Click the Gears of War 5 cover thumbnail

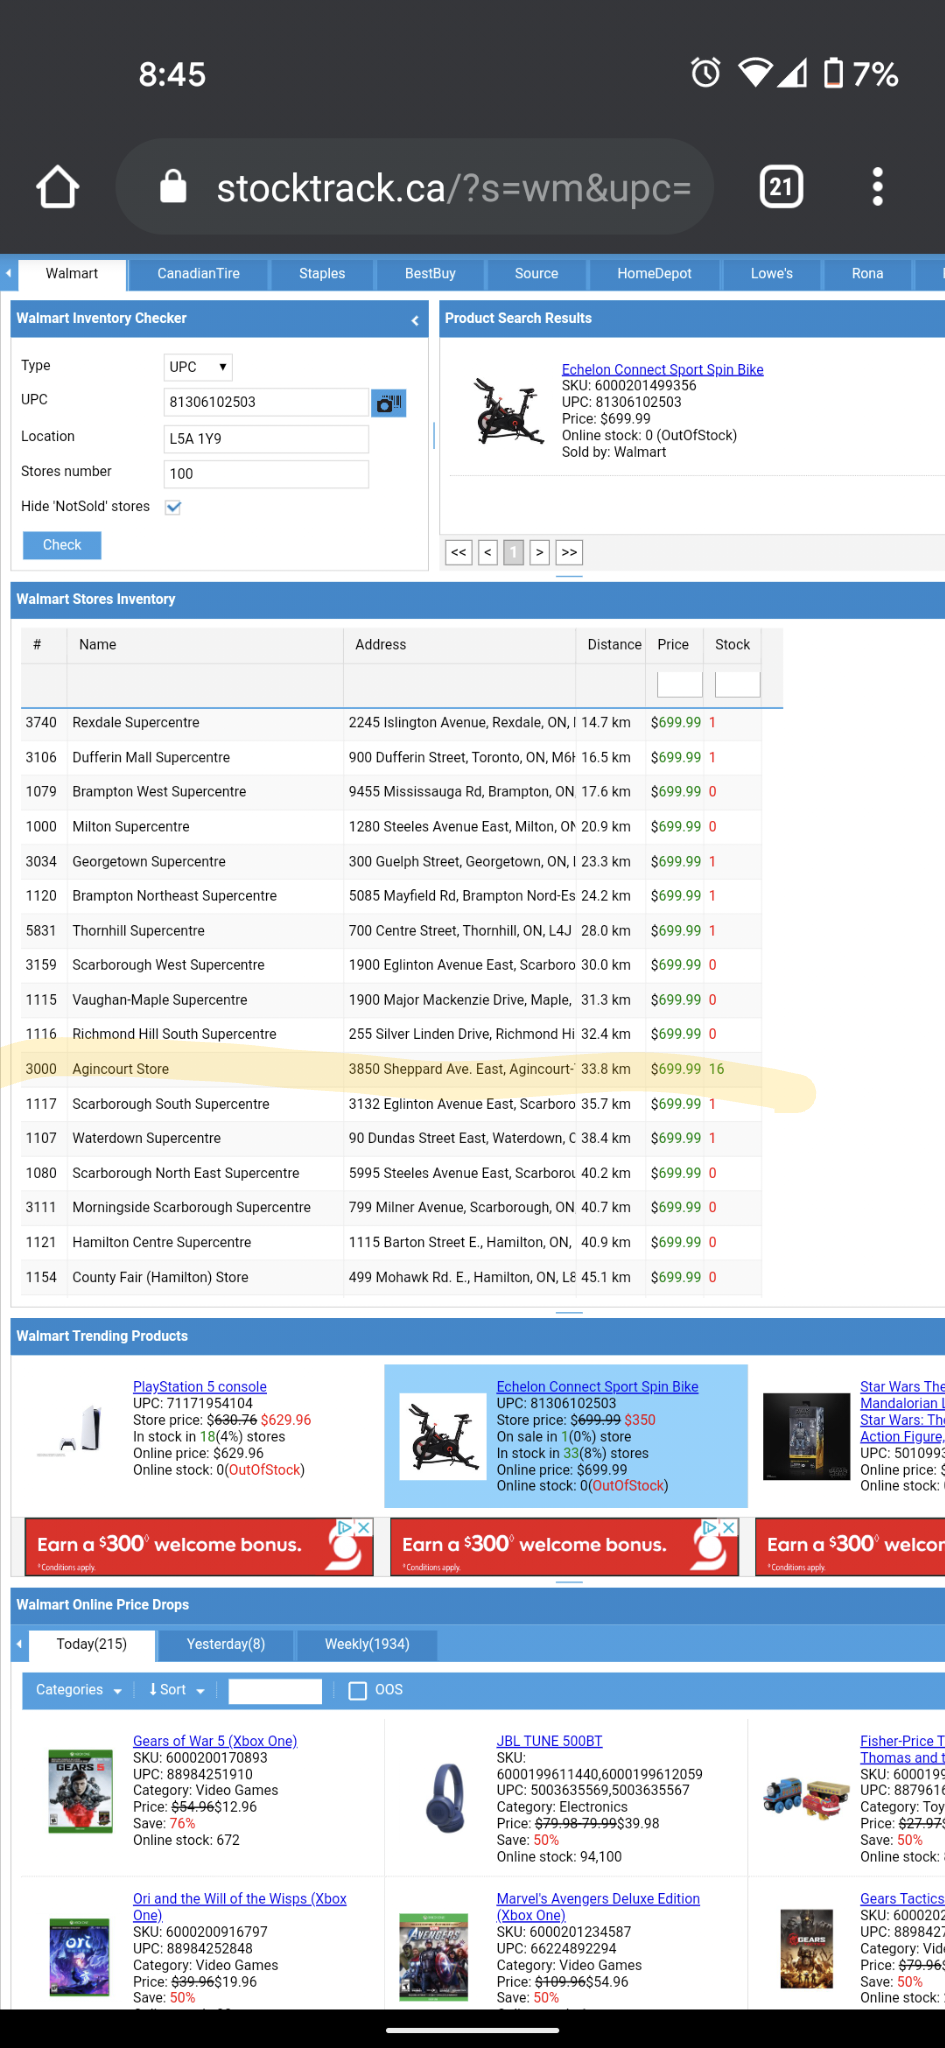pos(80,1790)
